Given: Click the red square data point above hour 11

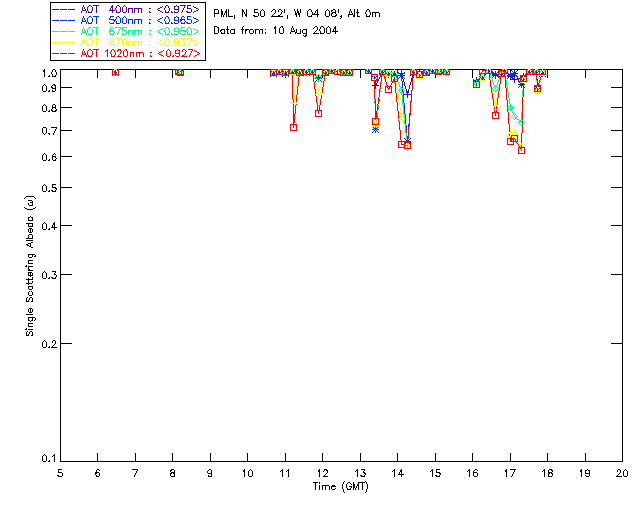Looking at the screenshot, I should [293, 128].
